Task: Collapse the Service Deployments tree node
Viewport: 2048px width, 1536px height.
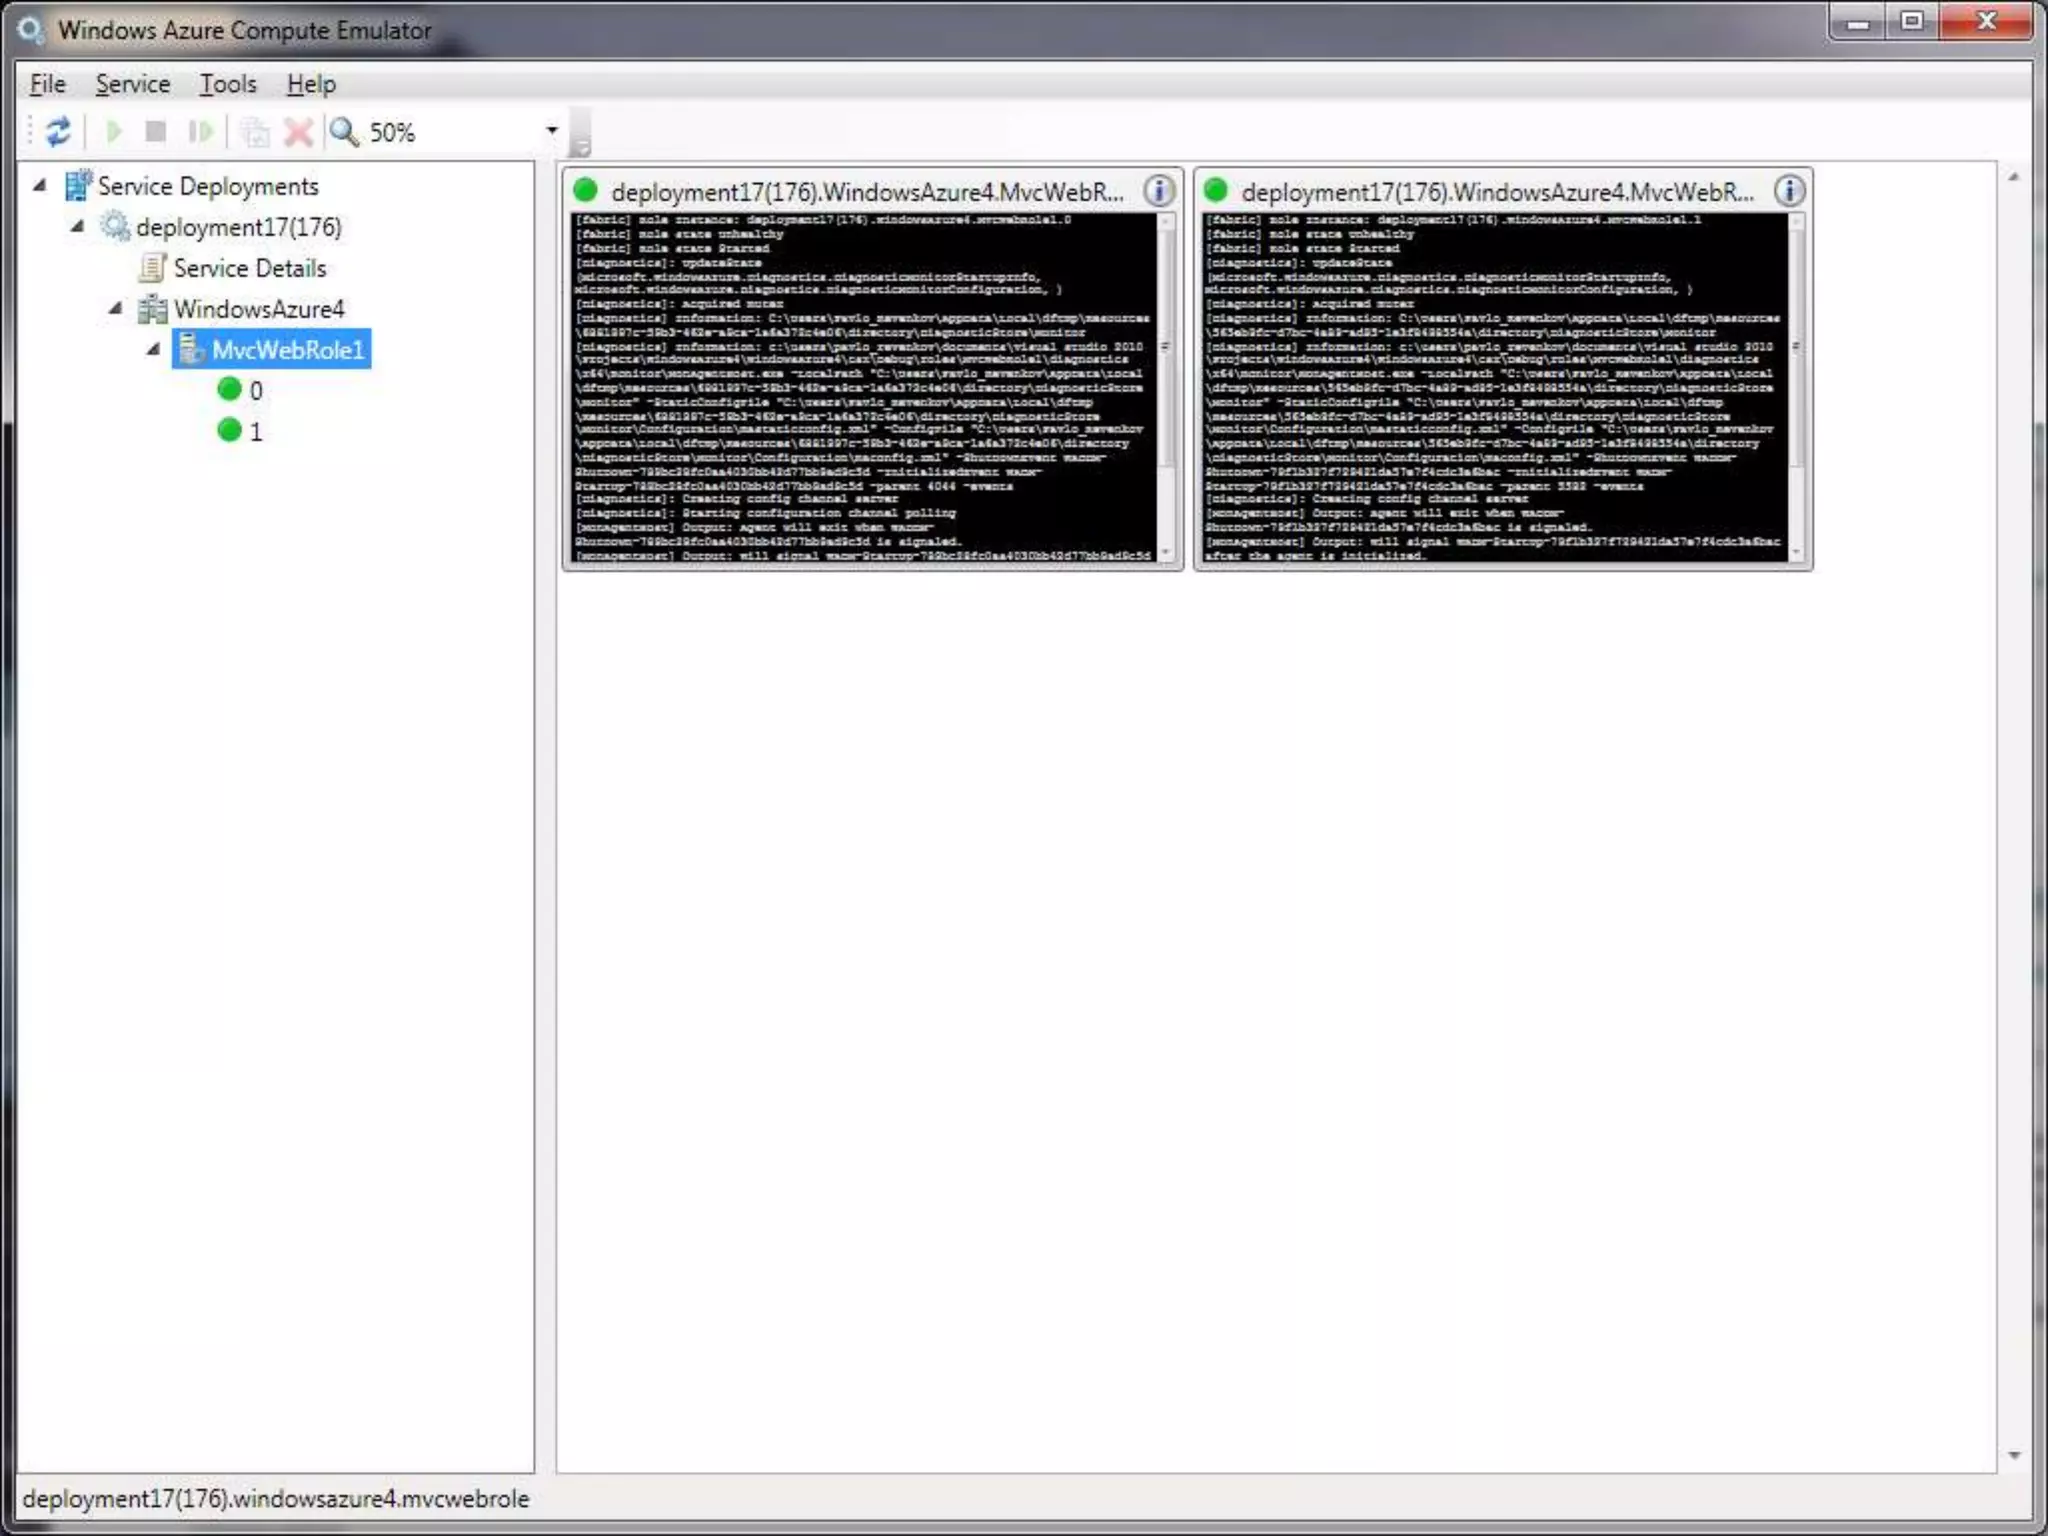Action: click(40, 185)
